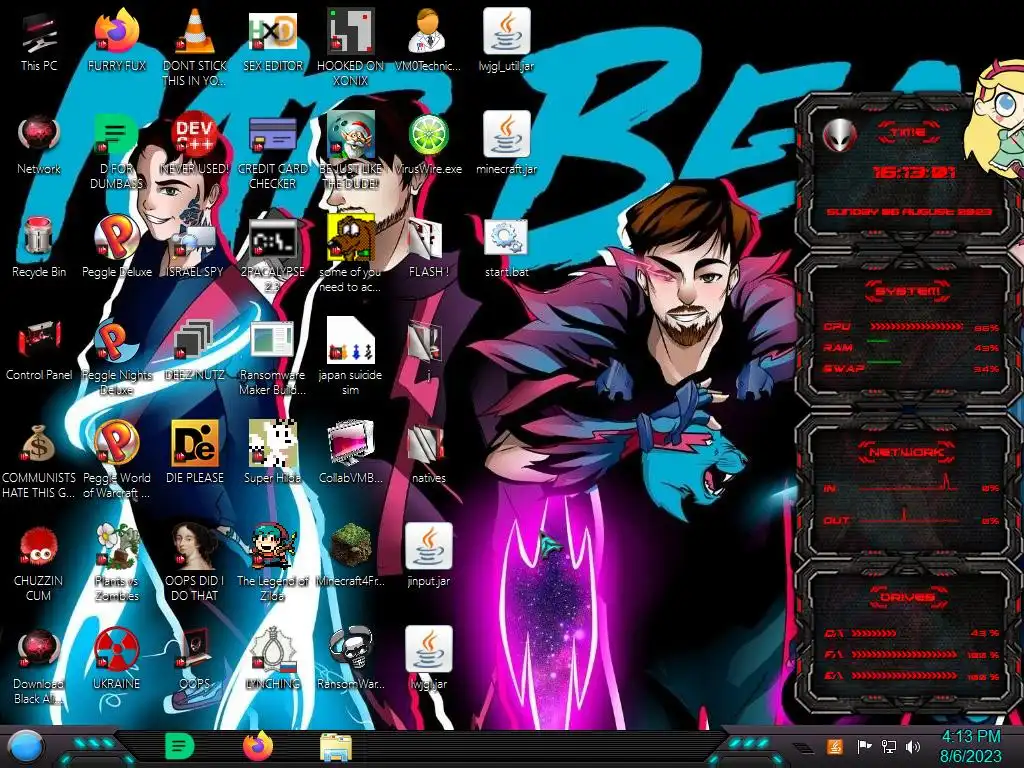Open Firefox from the taskbar
The height and width of the screenshot is (768, 1024).
click(x=258, y=746)
